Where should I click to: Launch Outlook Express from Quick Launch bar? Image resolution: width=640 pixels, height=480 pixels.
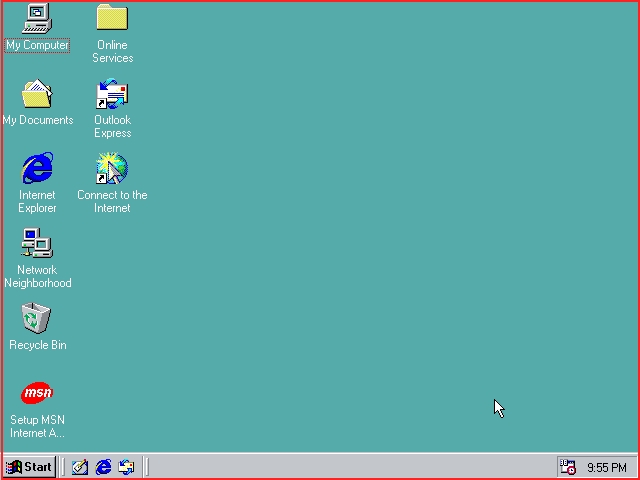[126, 467]
